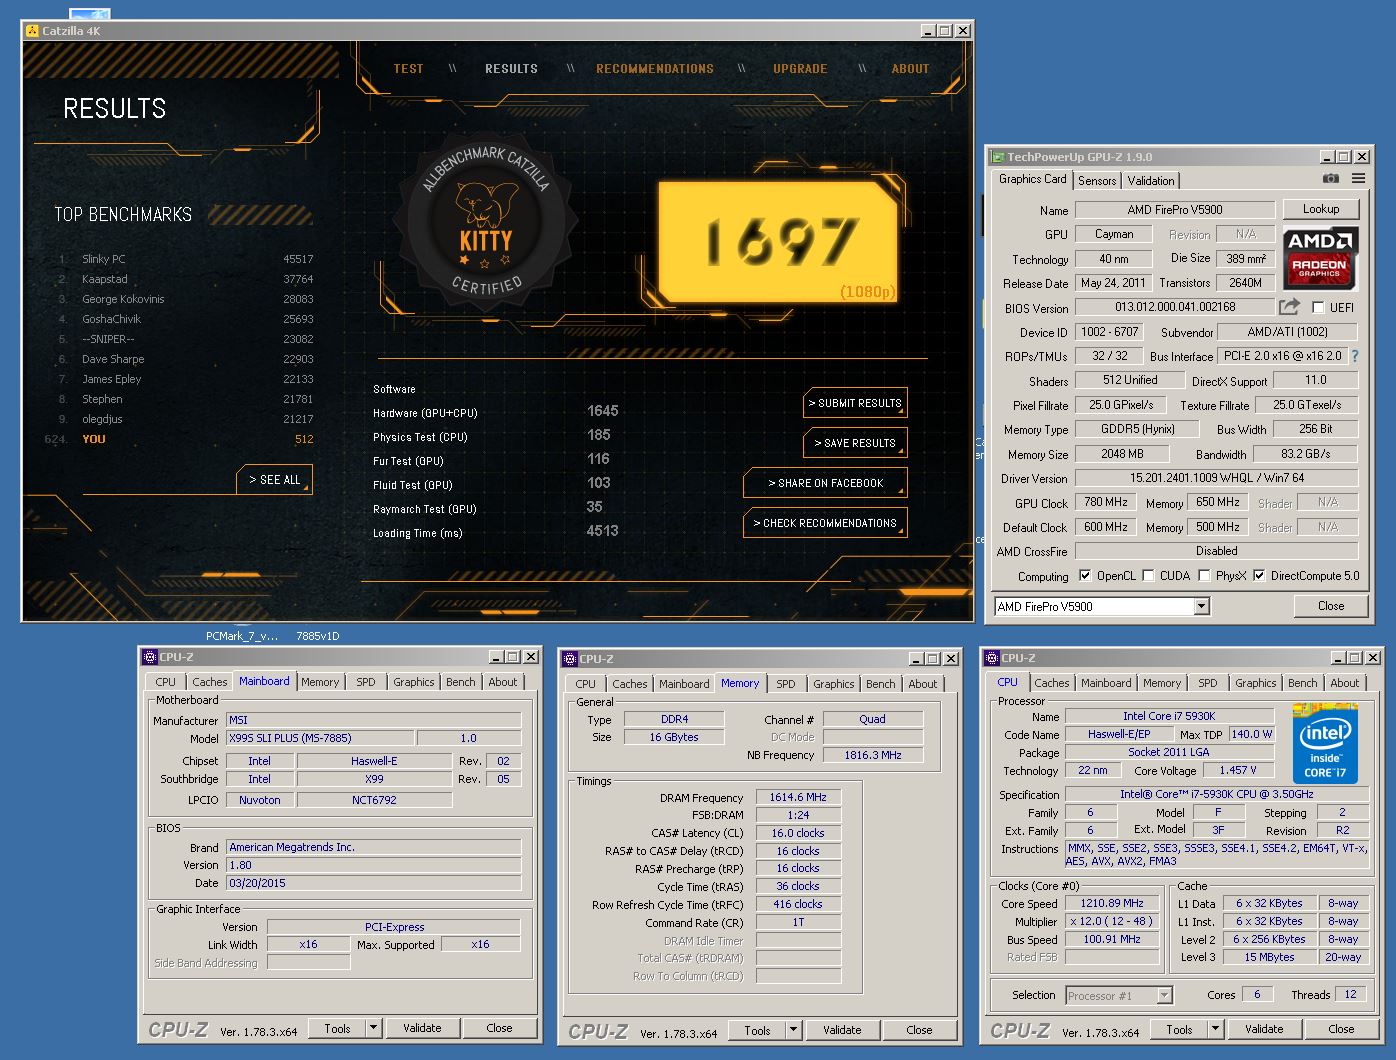Open SPD tab in the CPU-Z Mainboard window
This screenshot has height=1060, width=1396.
point(366,682)
